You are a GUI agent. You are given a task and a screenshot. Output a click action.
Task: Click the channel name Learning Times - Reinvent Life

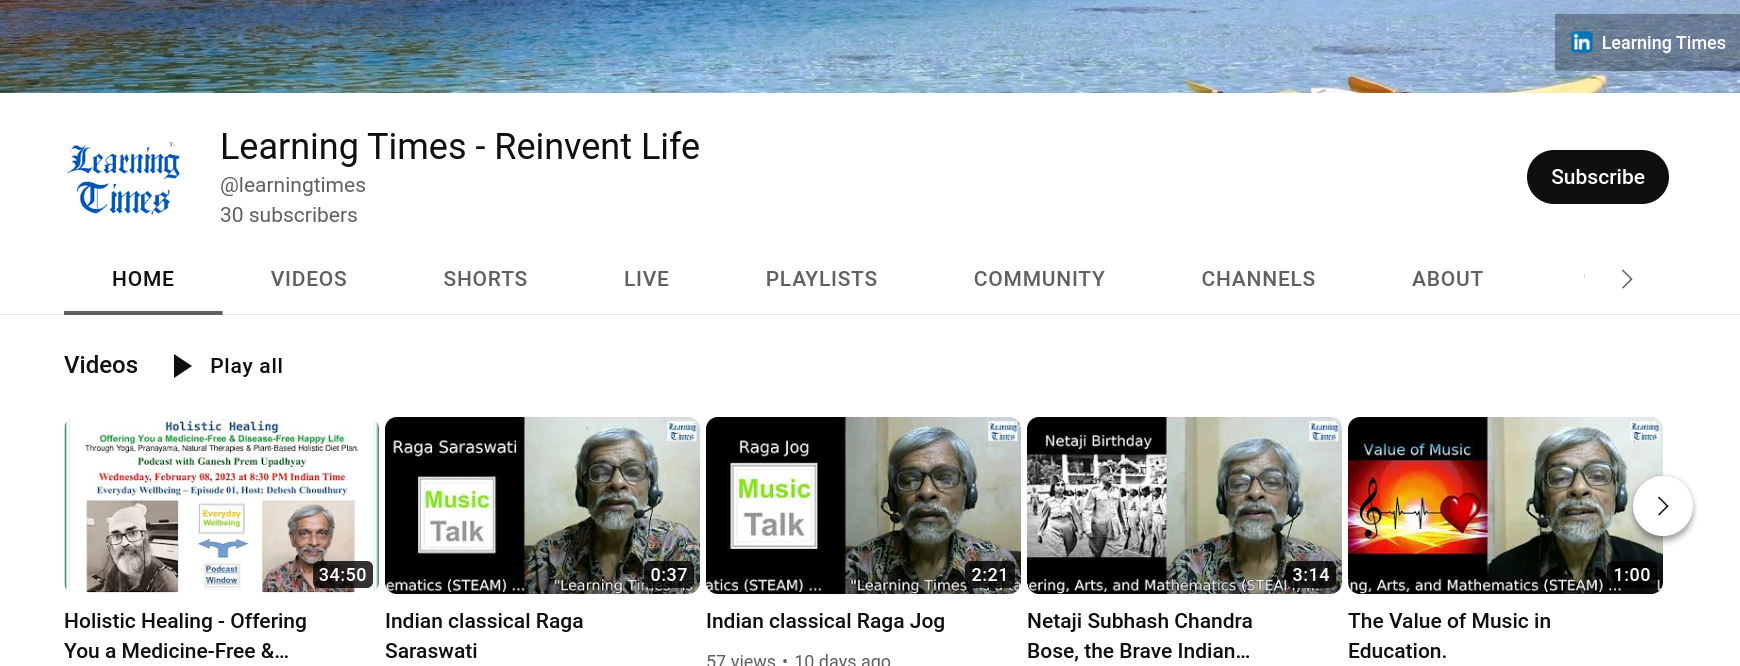coord(460,147)
